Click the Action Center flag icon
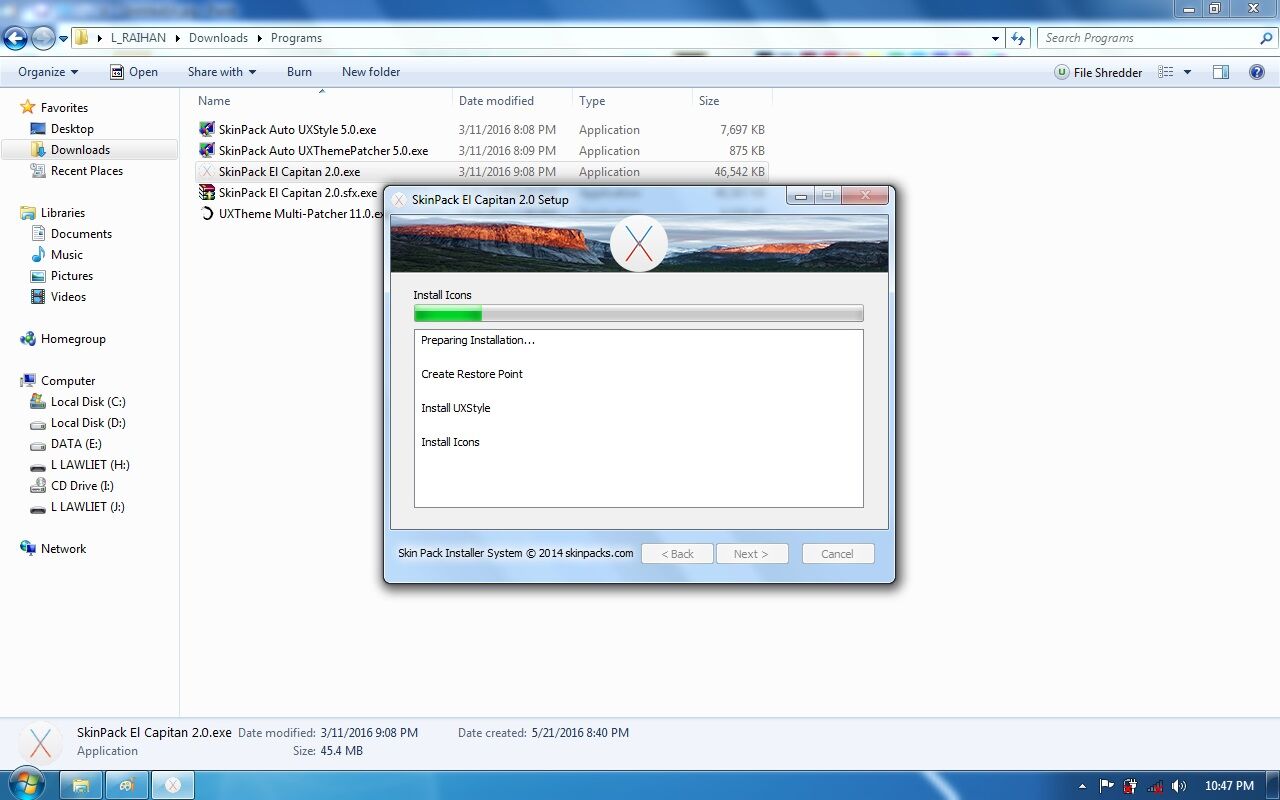 click(1107, 786)
